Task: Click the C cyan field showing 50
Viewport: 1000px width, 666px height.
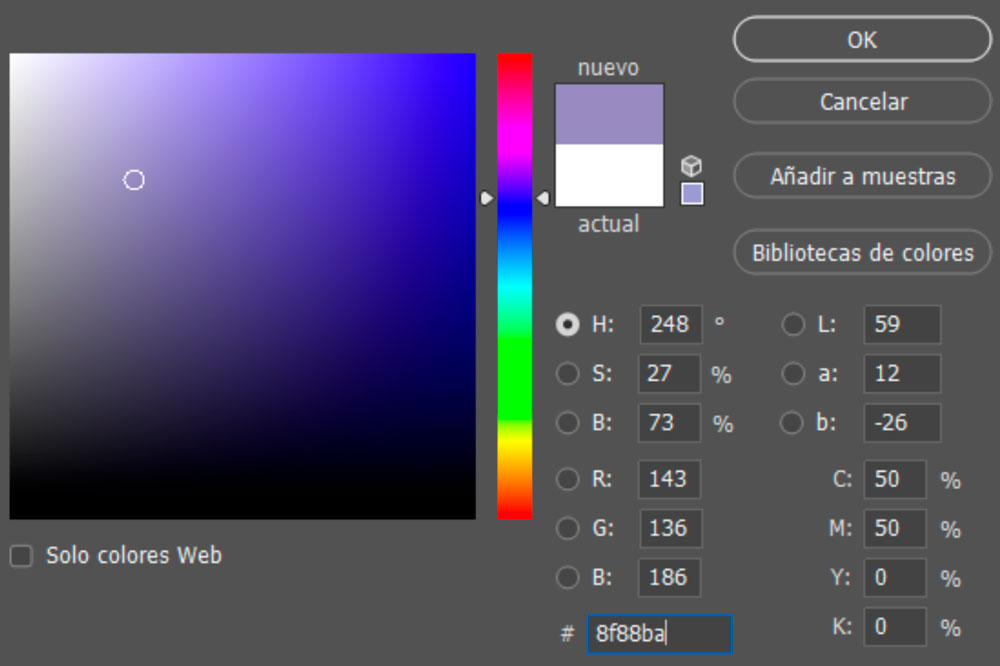Action: tap(895, 479)
